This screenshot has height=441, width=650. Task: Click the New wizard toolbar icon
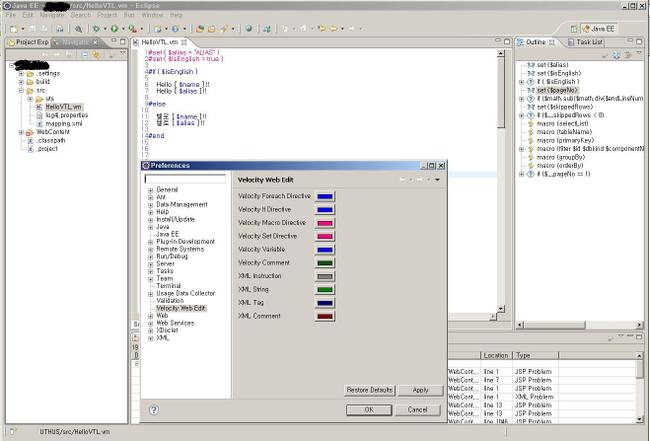click(14, 29)
